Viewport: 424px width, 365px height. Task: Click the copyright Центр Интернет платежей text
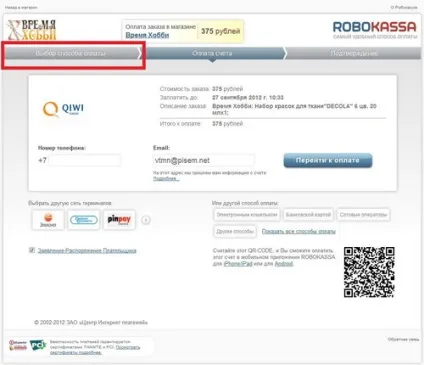[91, 322]
